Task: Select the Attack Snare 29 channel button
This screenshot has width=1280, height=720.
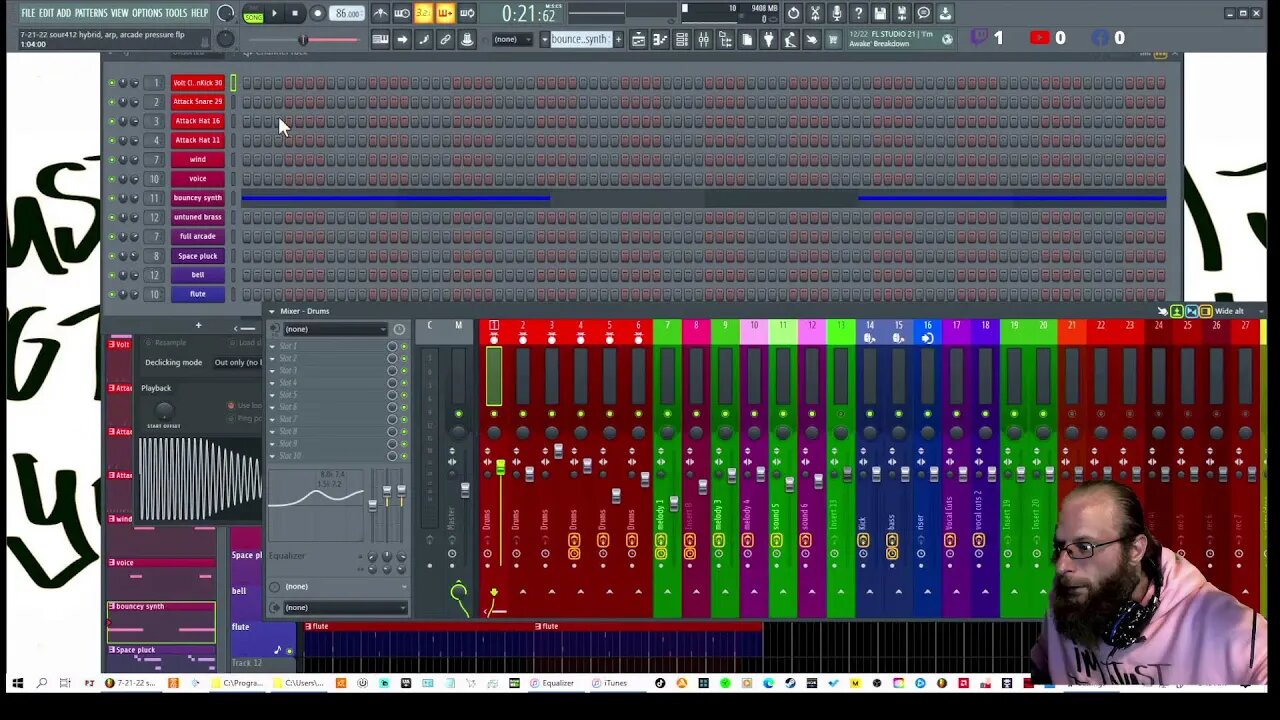Action: coord(197,102)
